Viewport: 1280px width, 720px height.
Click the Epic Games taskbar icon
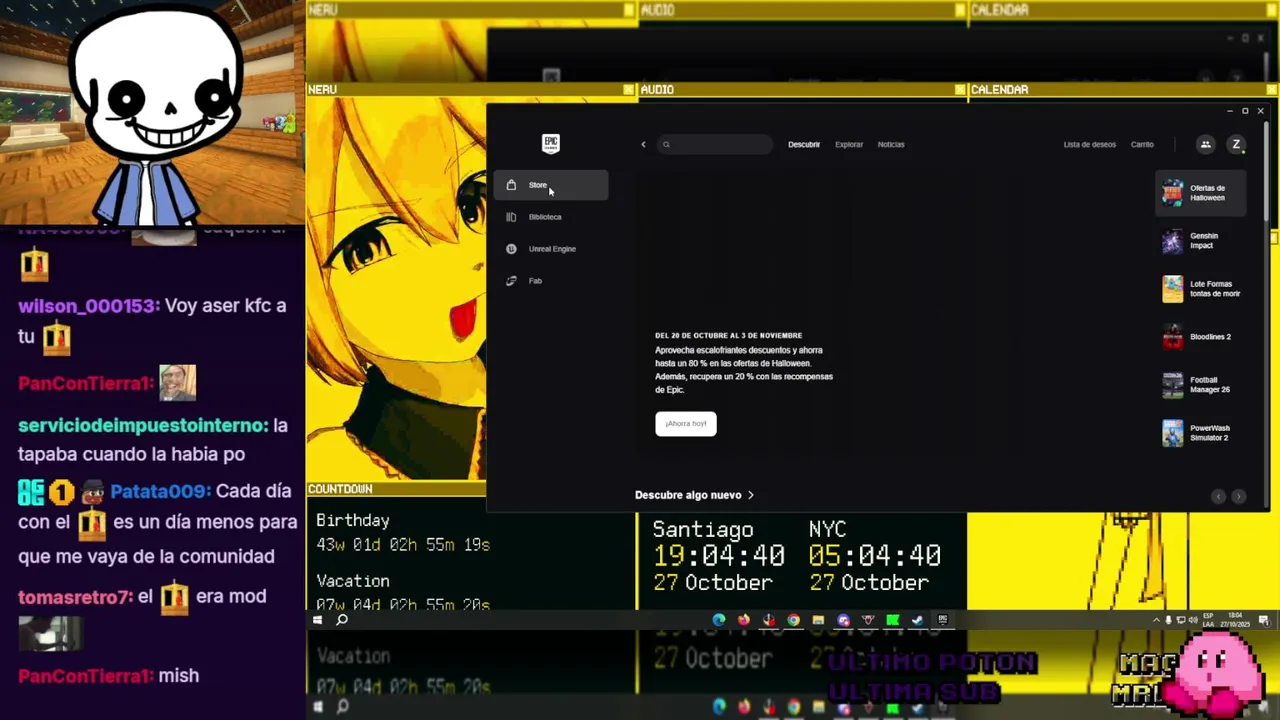click(942, 620)
